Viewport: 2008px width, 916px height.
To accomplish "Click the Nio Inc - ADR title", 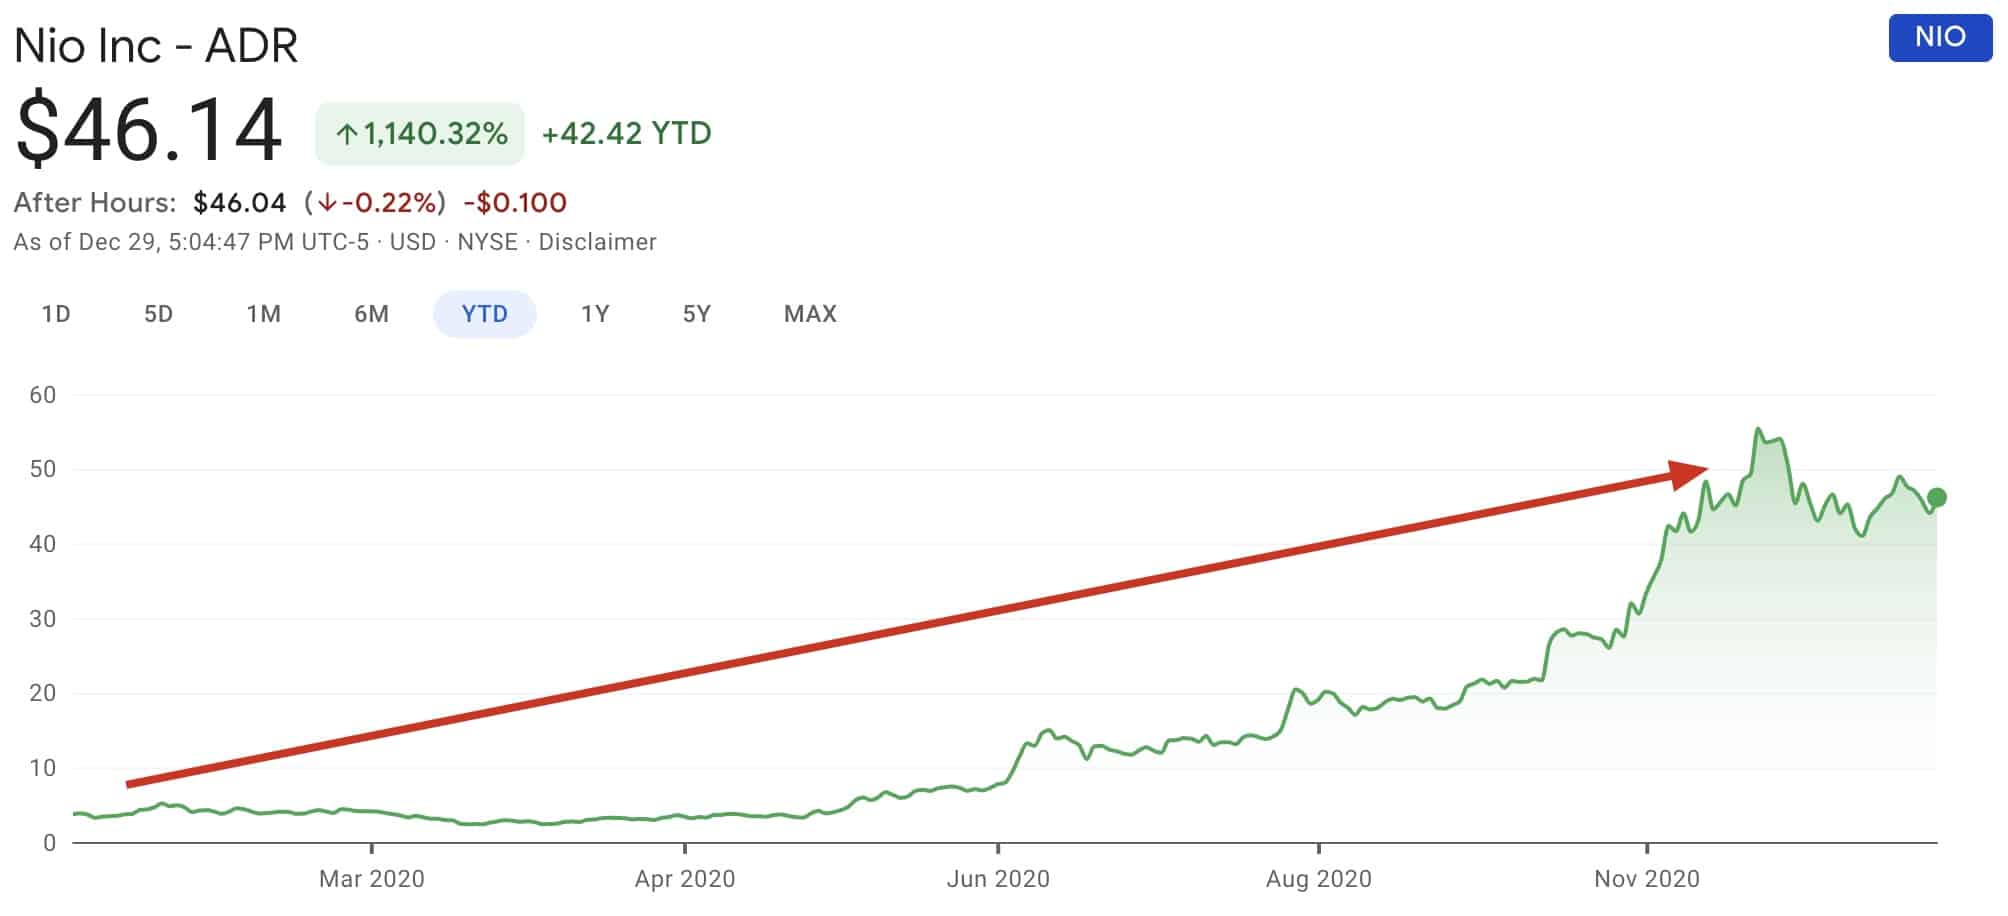I will (156, 46).
